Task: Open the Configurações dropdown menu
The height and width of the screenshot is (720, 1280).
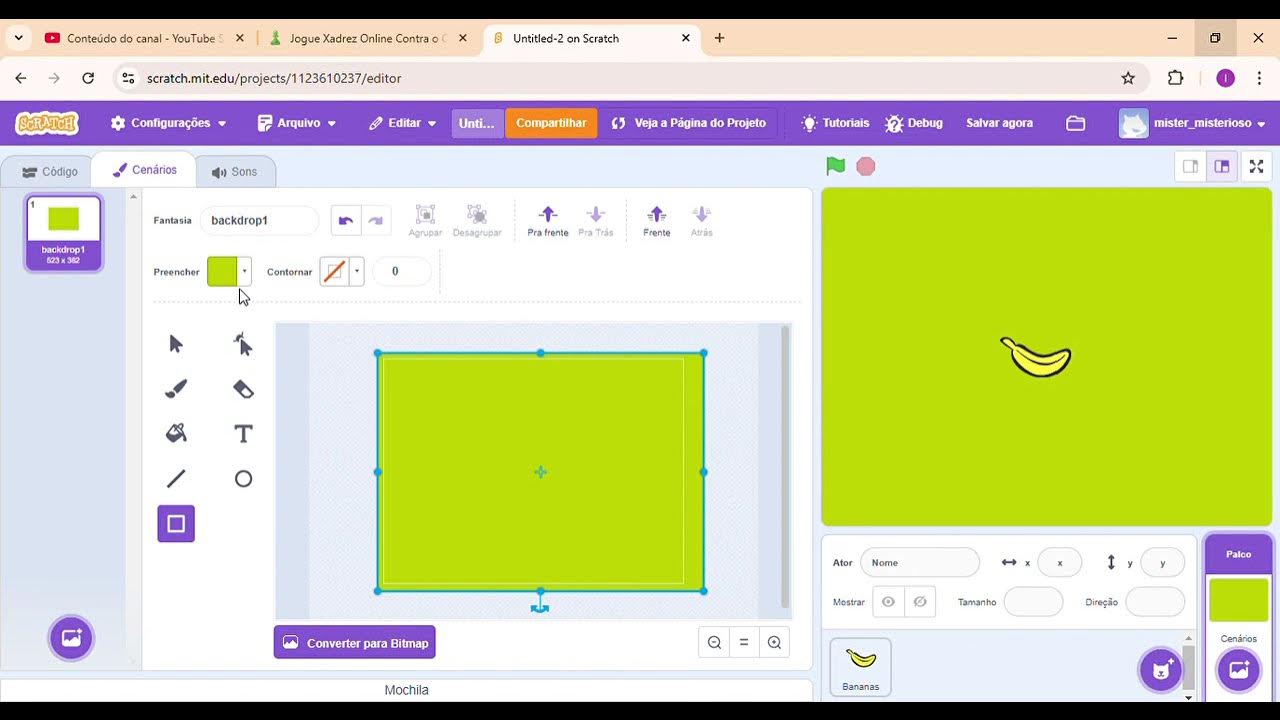Action: tap(169, 123)
